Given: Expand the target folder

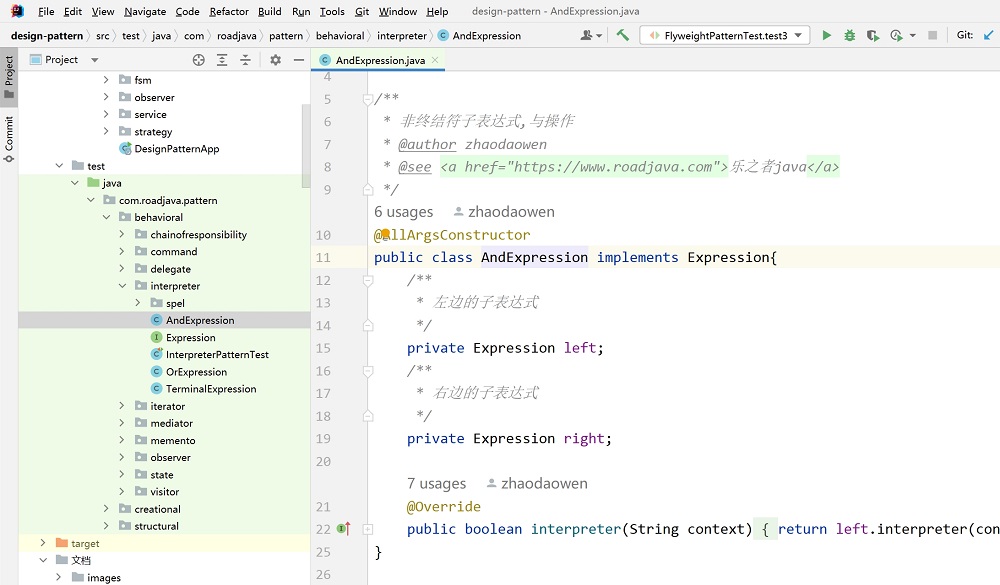Looking at the screenshot, I should pyautogui.click(x=43, y=543).
